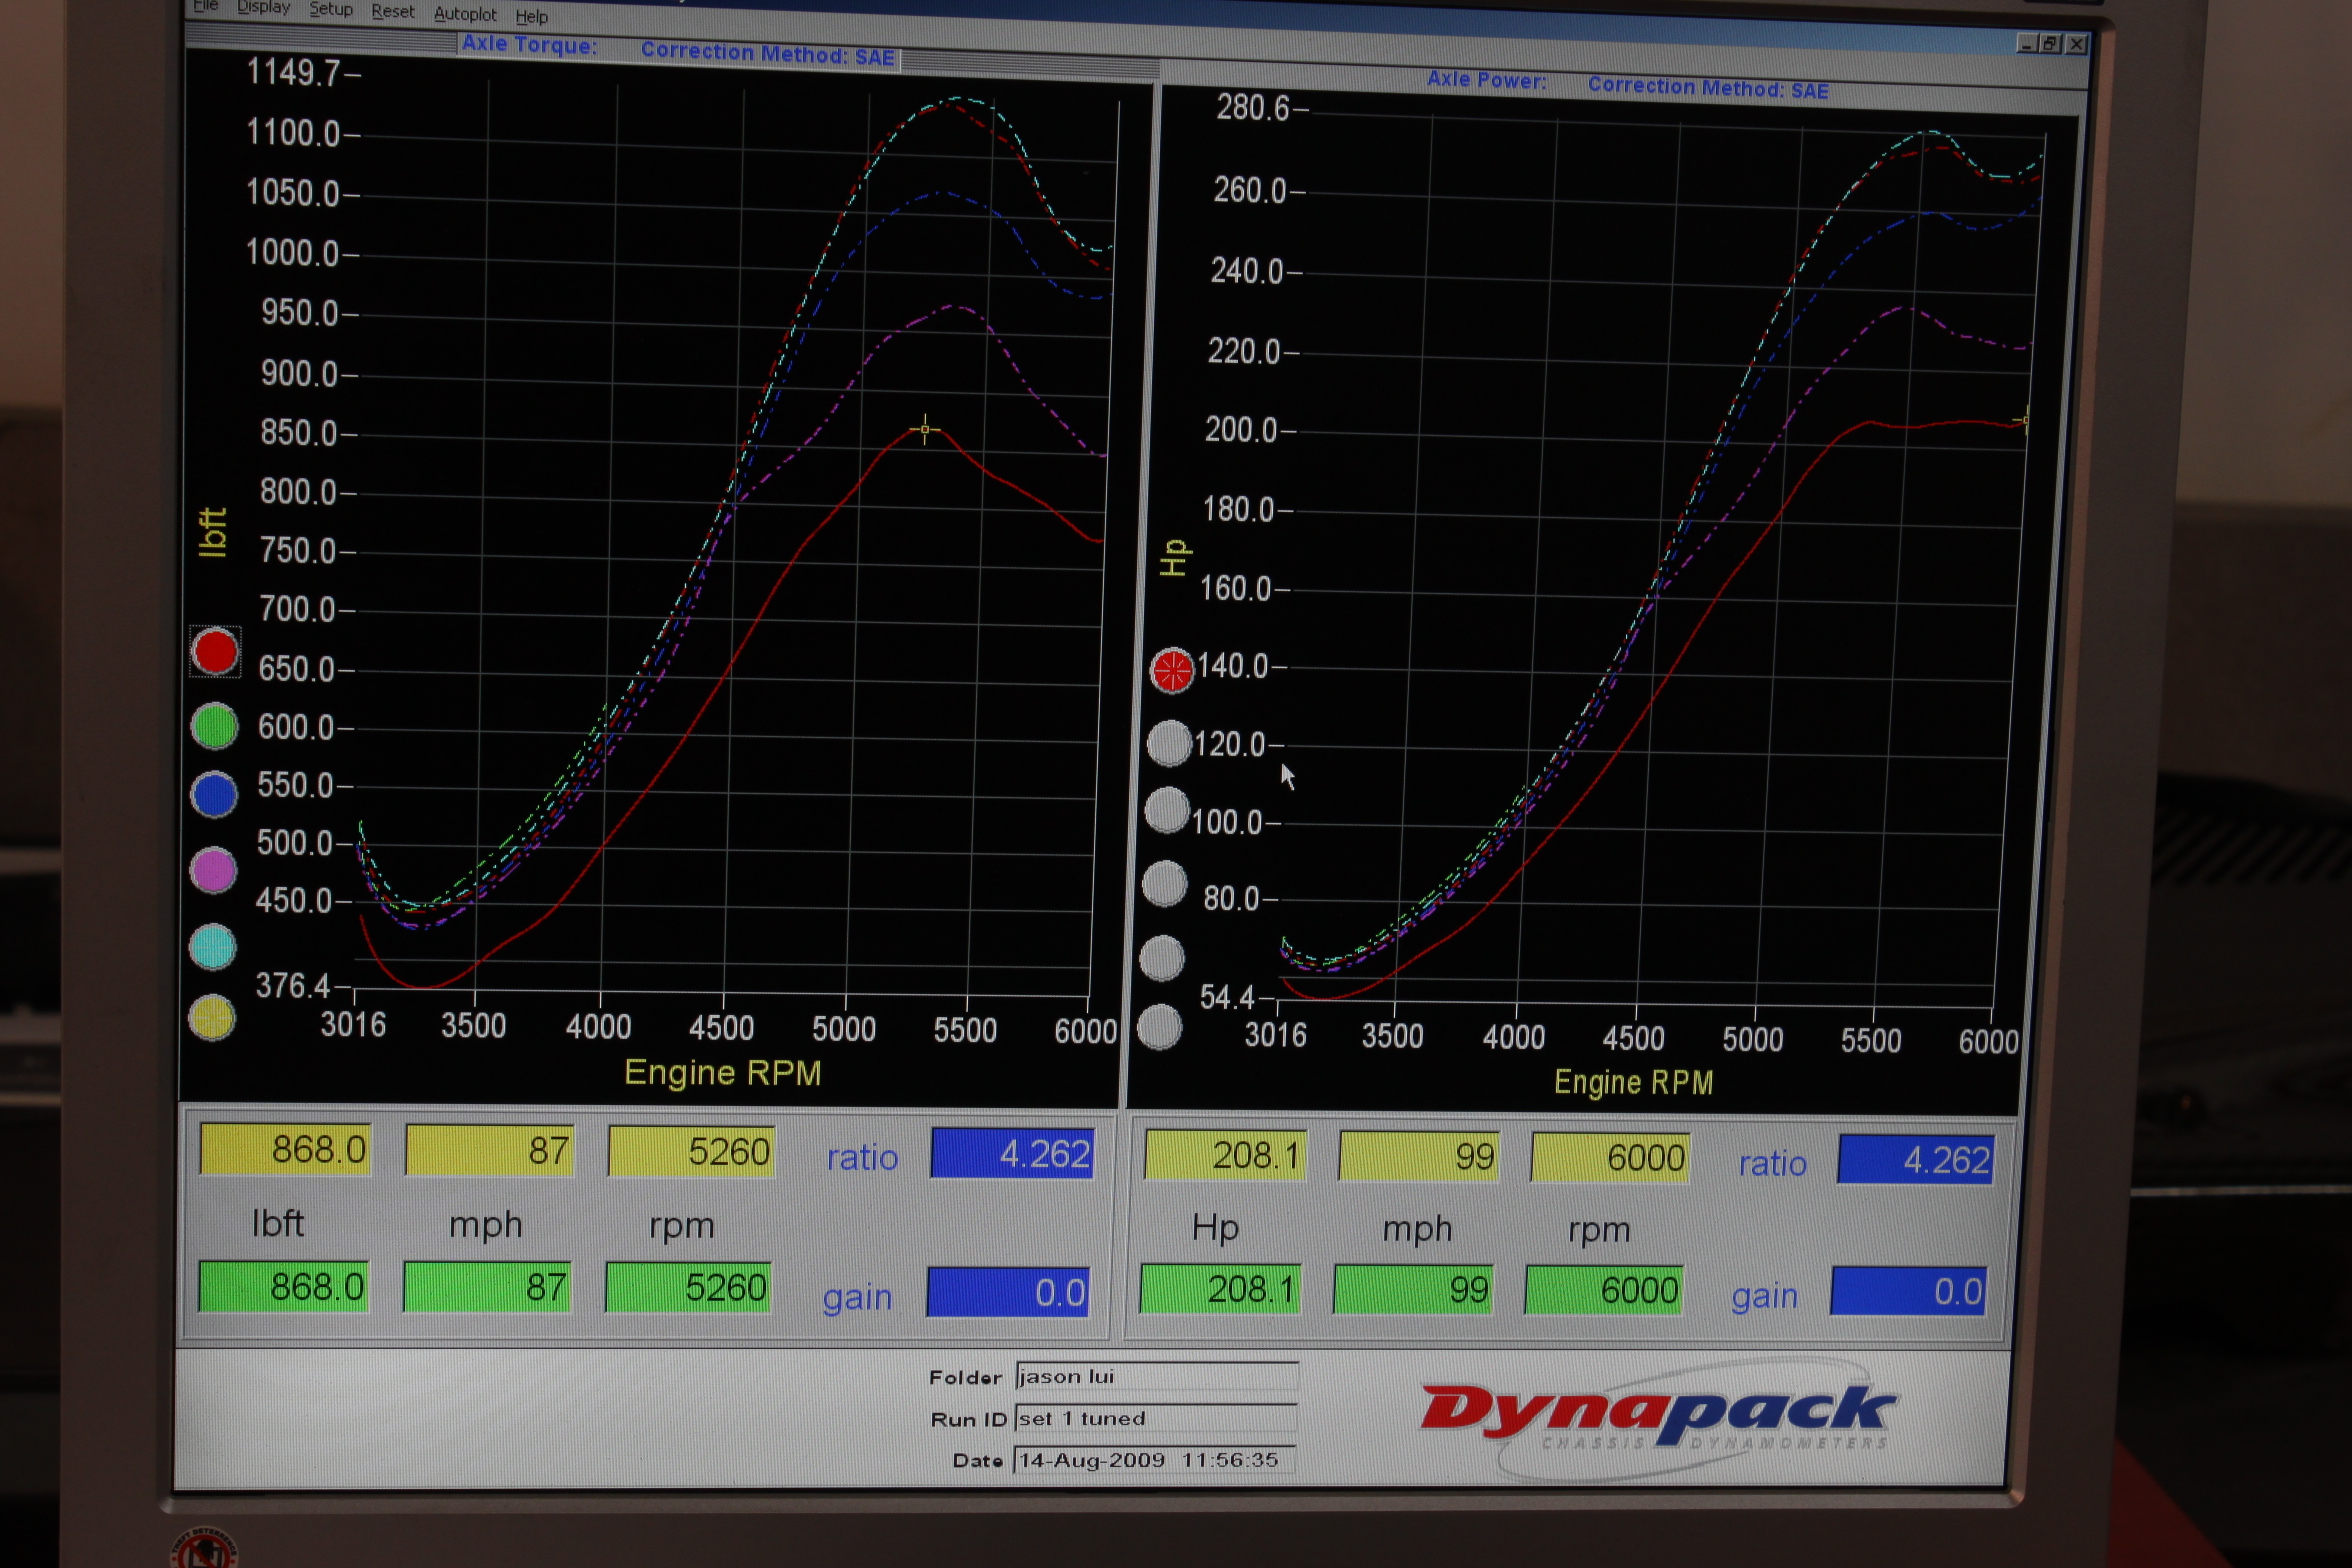Toggle the gray run circle beside 80.0 Hp

1164,884
